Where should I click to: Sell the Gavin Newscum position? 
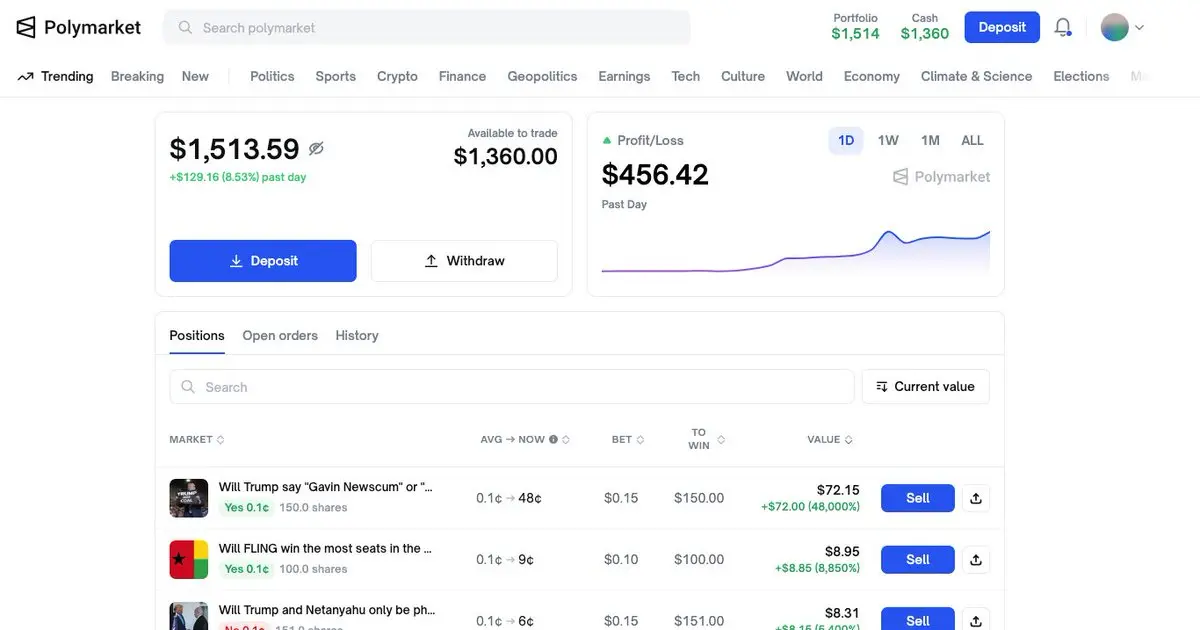pos(918,498)
